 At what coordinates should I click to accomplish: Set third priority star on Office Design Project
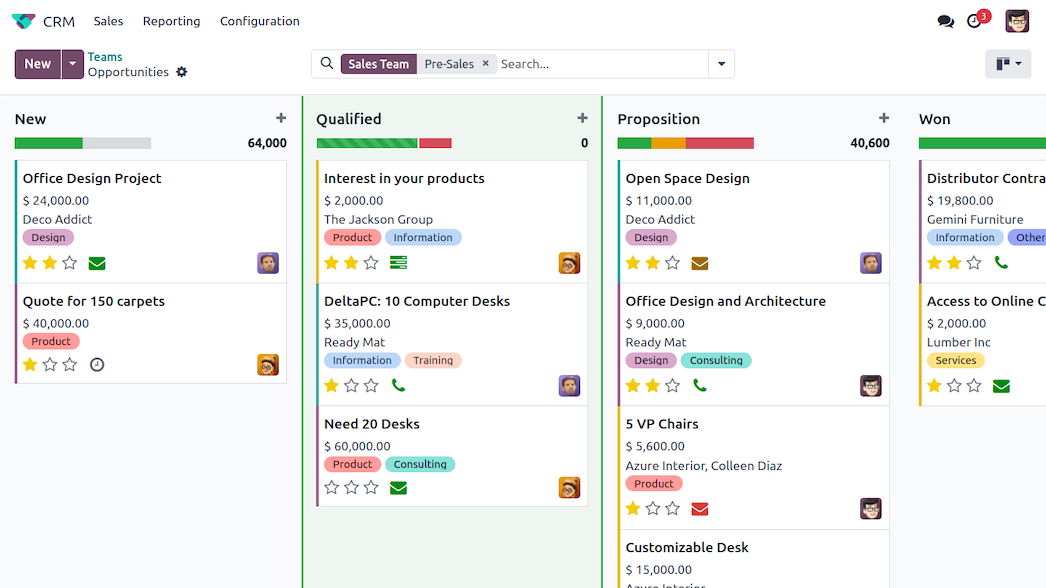tap(69, 263)
